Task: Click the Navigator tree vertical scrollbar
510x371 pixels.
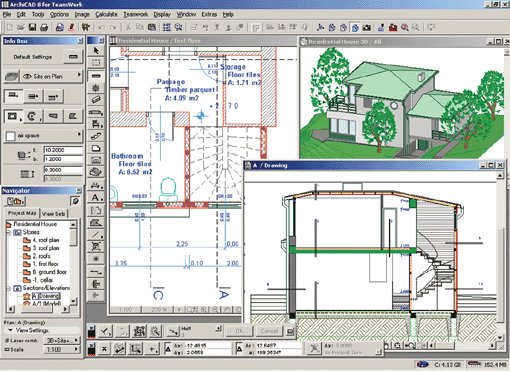Action: pyautogui.click(x=74, y=262)
